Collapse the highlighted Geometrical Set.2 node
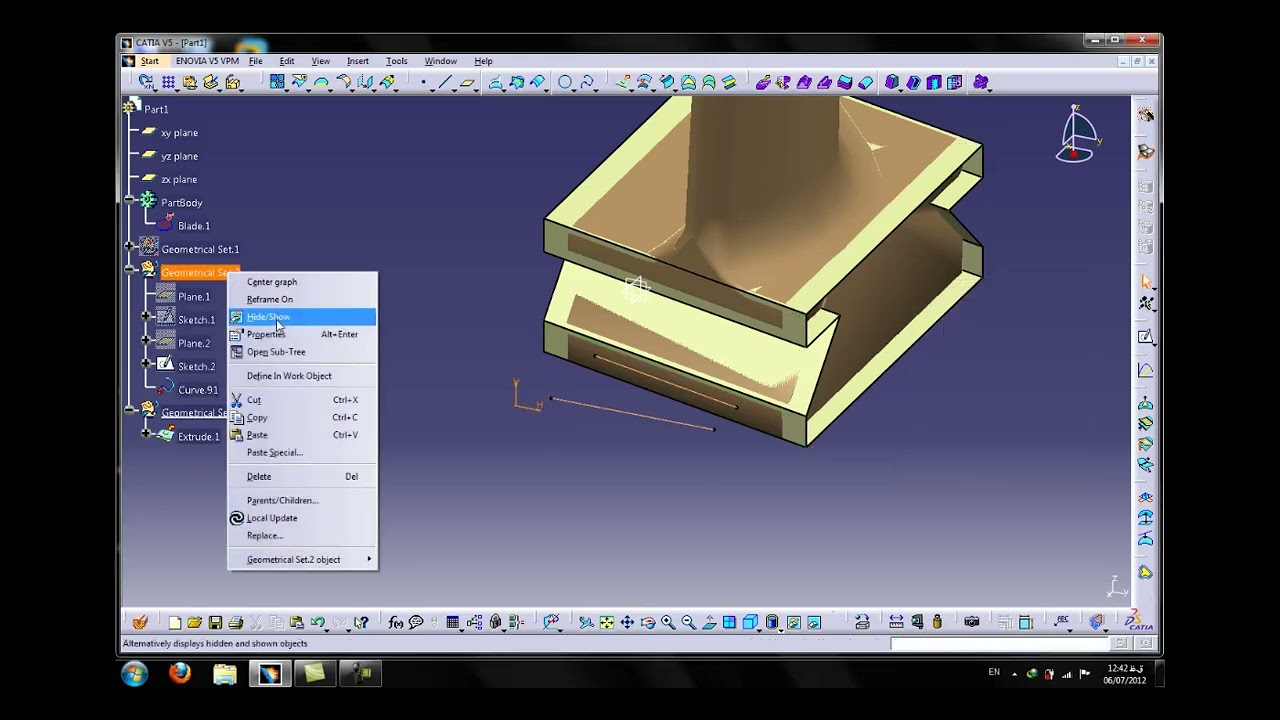This screenshot has width=1280, height=720. (129, 269)
